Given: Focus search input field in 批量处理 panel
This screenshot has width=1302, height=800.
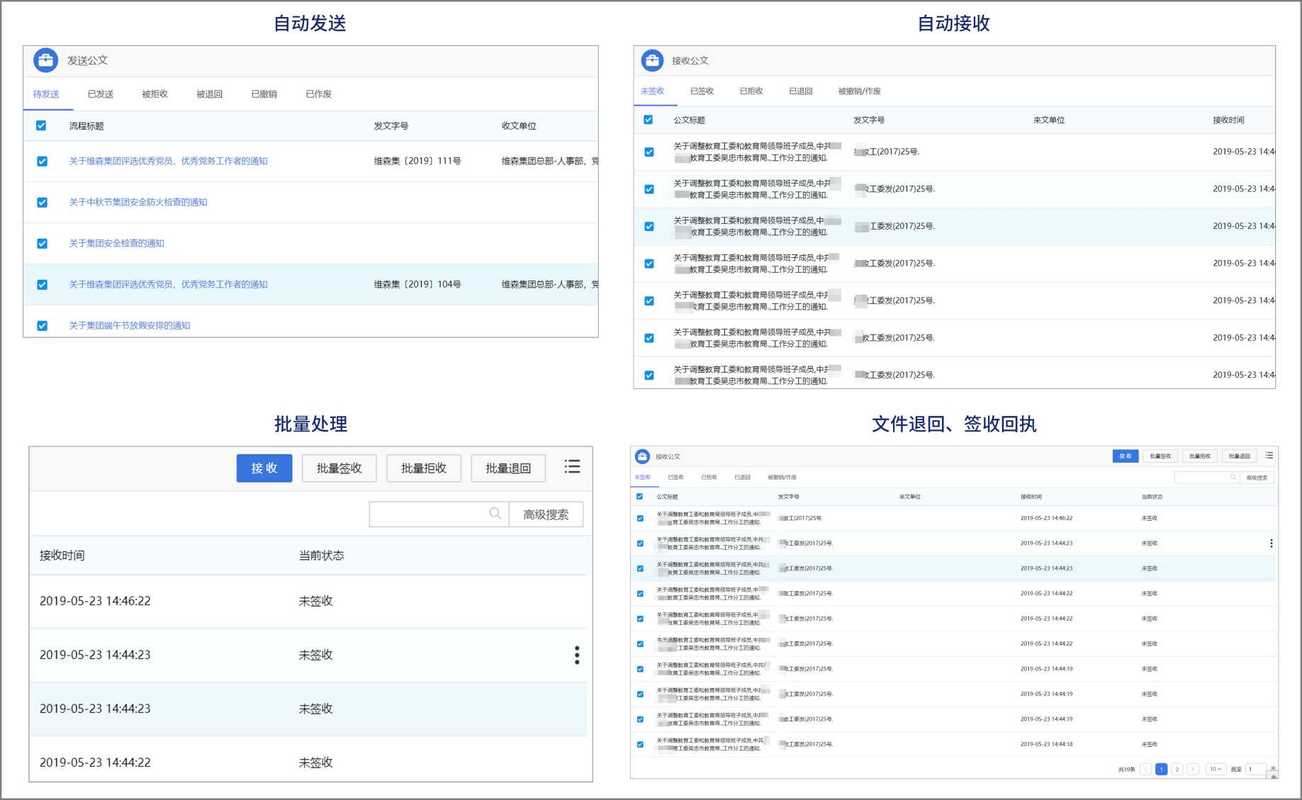Looking at the screenshot, I should coord(439,514).
